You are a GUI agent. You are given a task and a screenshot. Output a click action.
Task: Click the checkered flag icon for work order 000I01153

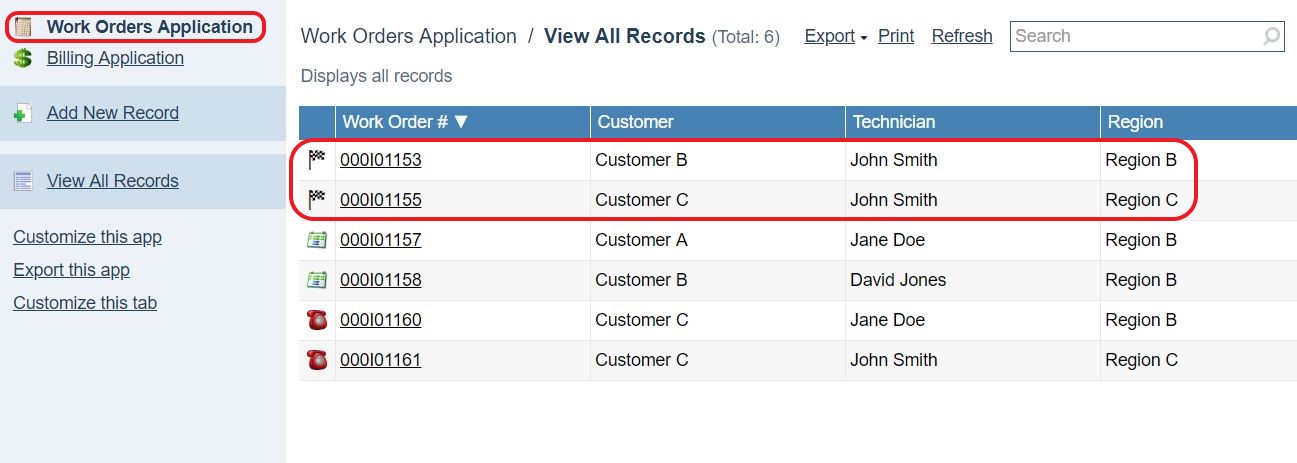coord(317,159)
